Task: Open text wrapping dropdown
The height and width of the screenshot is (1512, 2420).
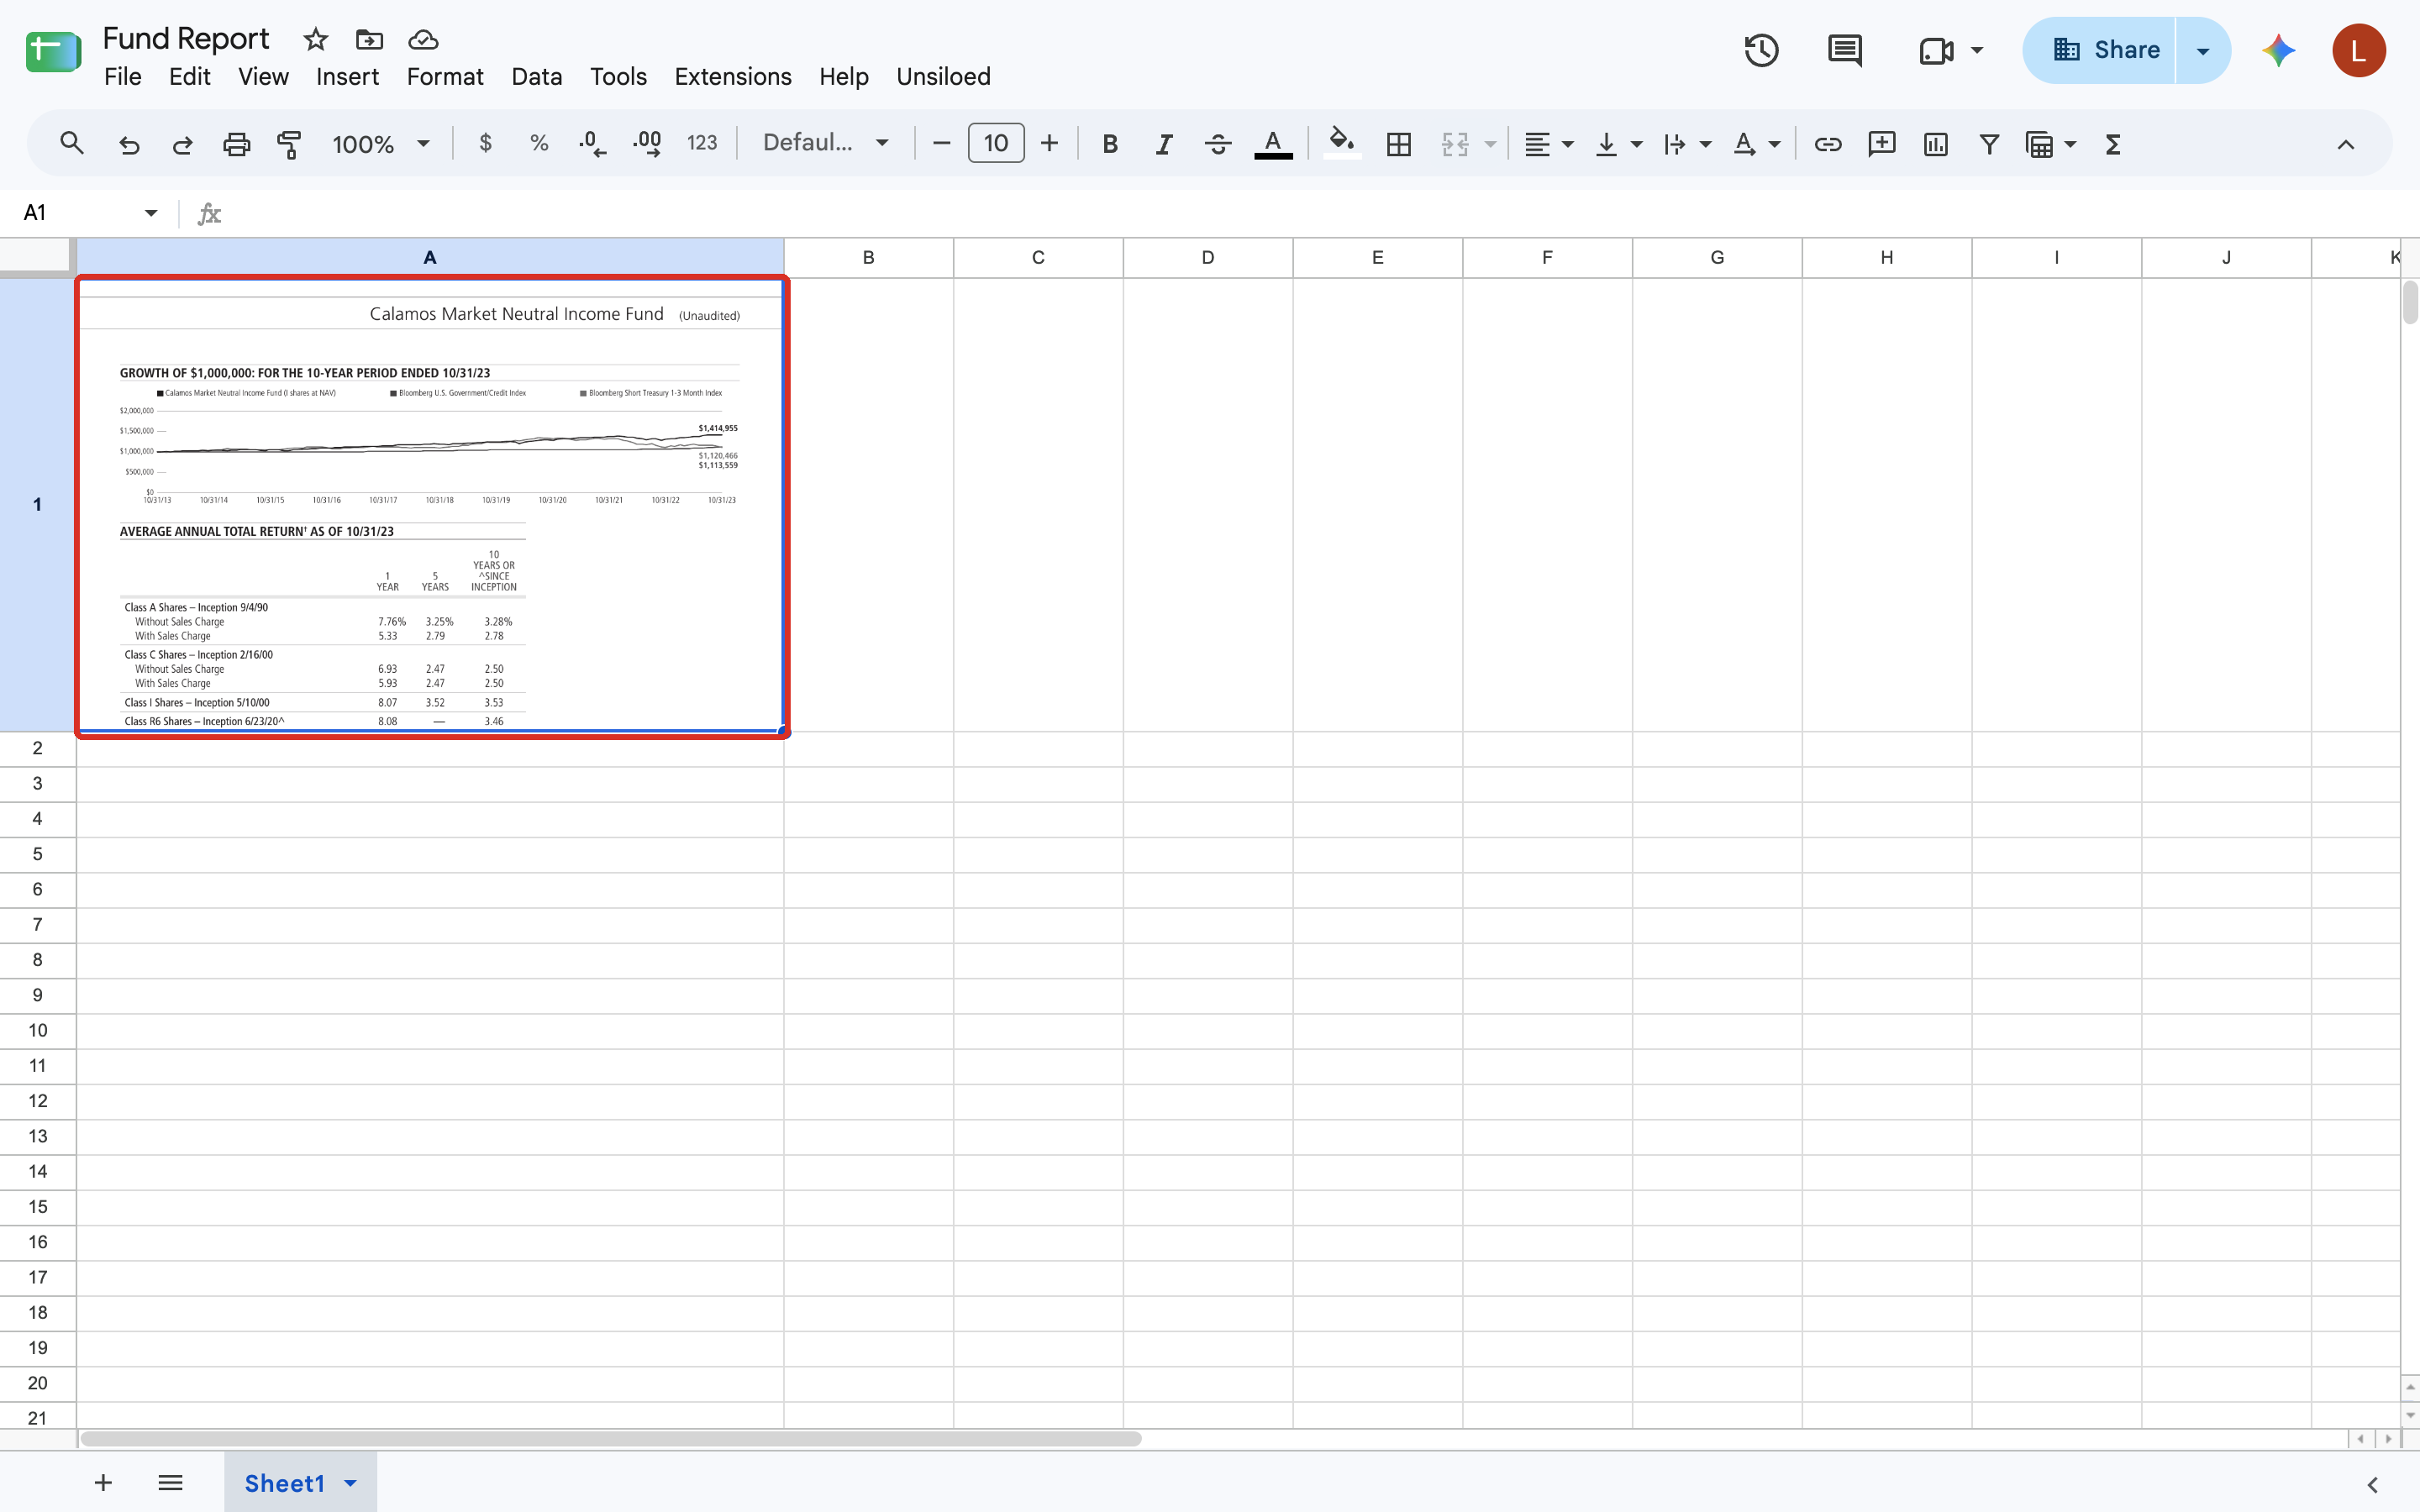Action: click(x=1687, y=144)
